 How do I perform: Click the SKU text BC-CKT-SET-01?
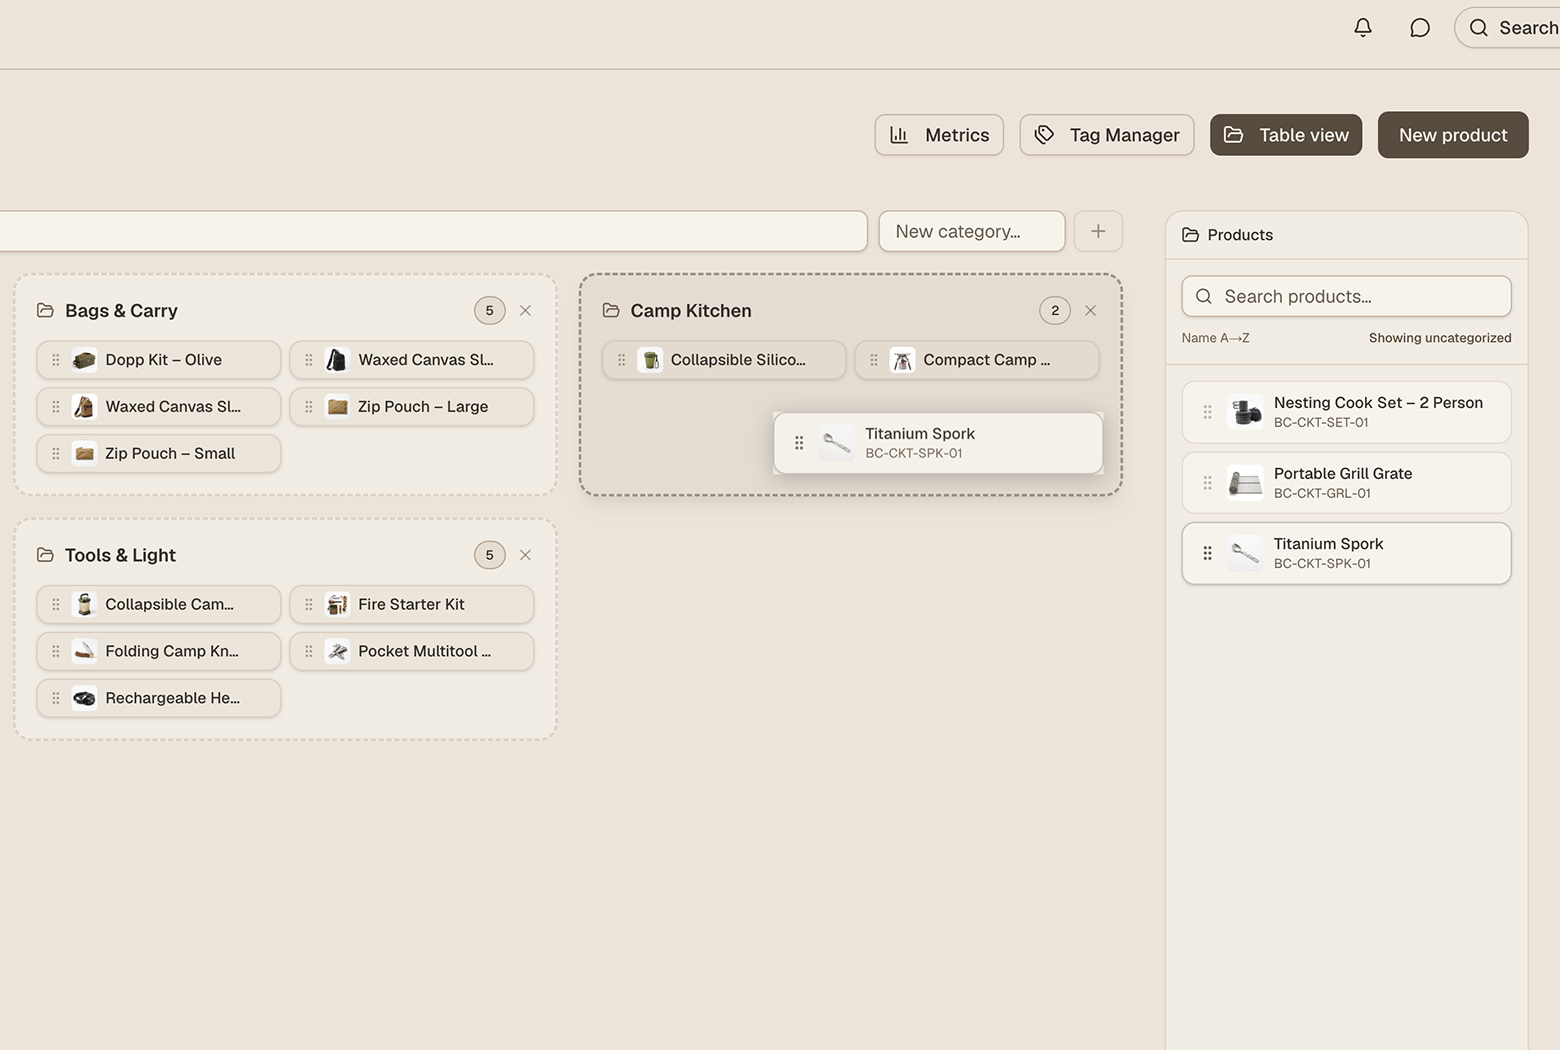coord(1321,423)
